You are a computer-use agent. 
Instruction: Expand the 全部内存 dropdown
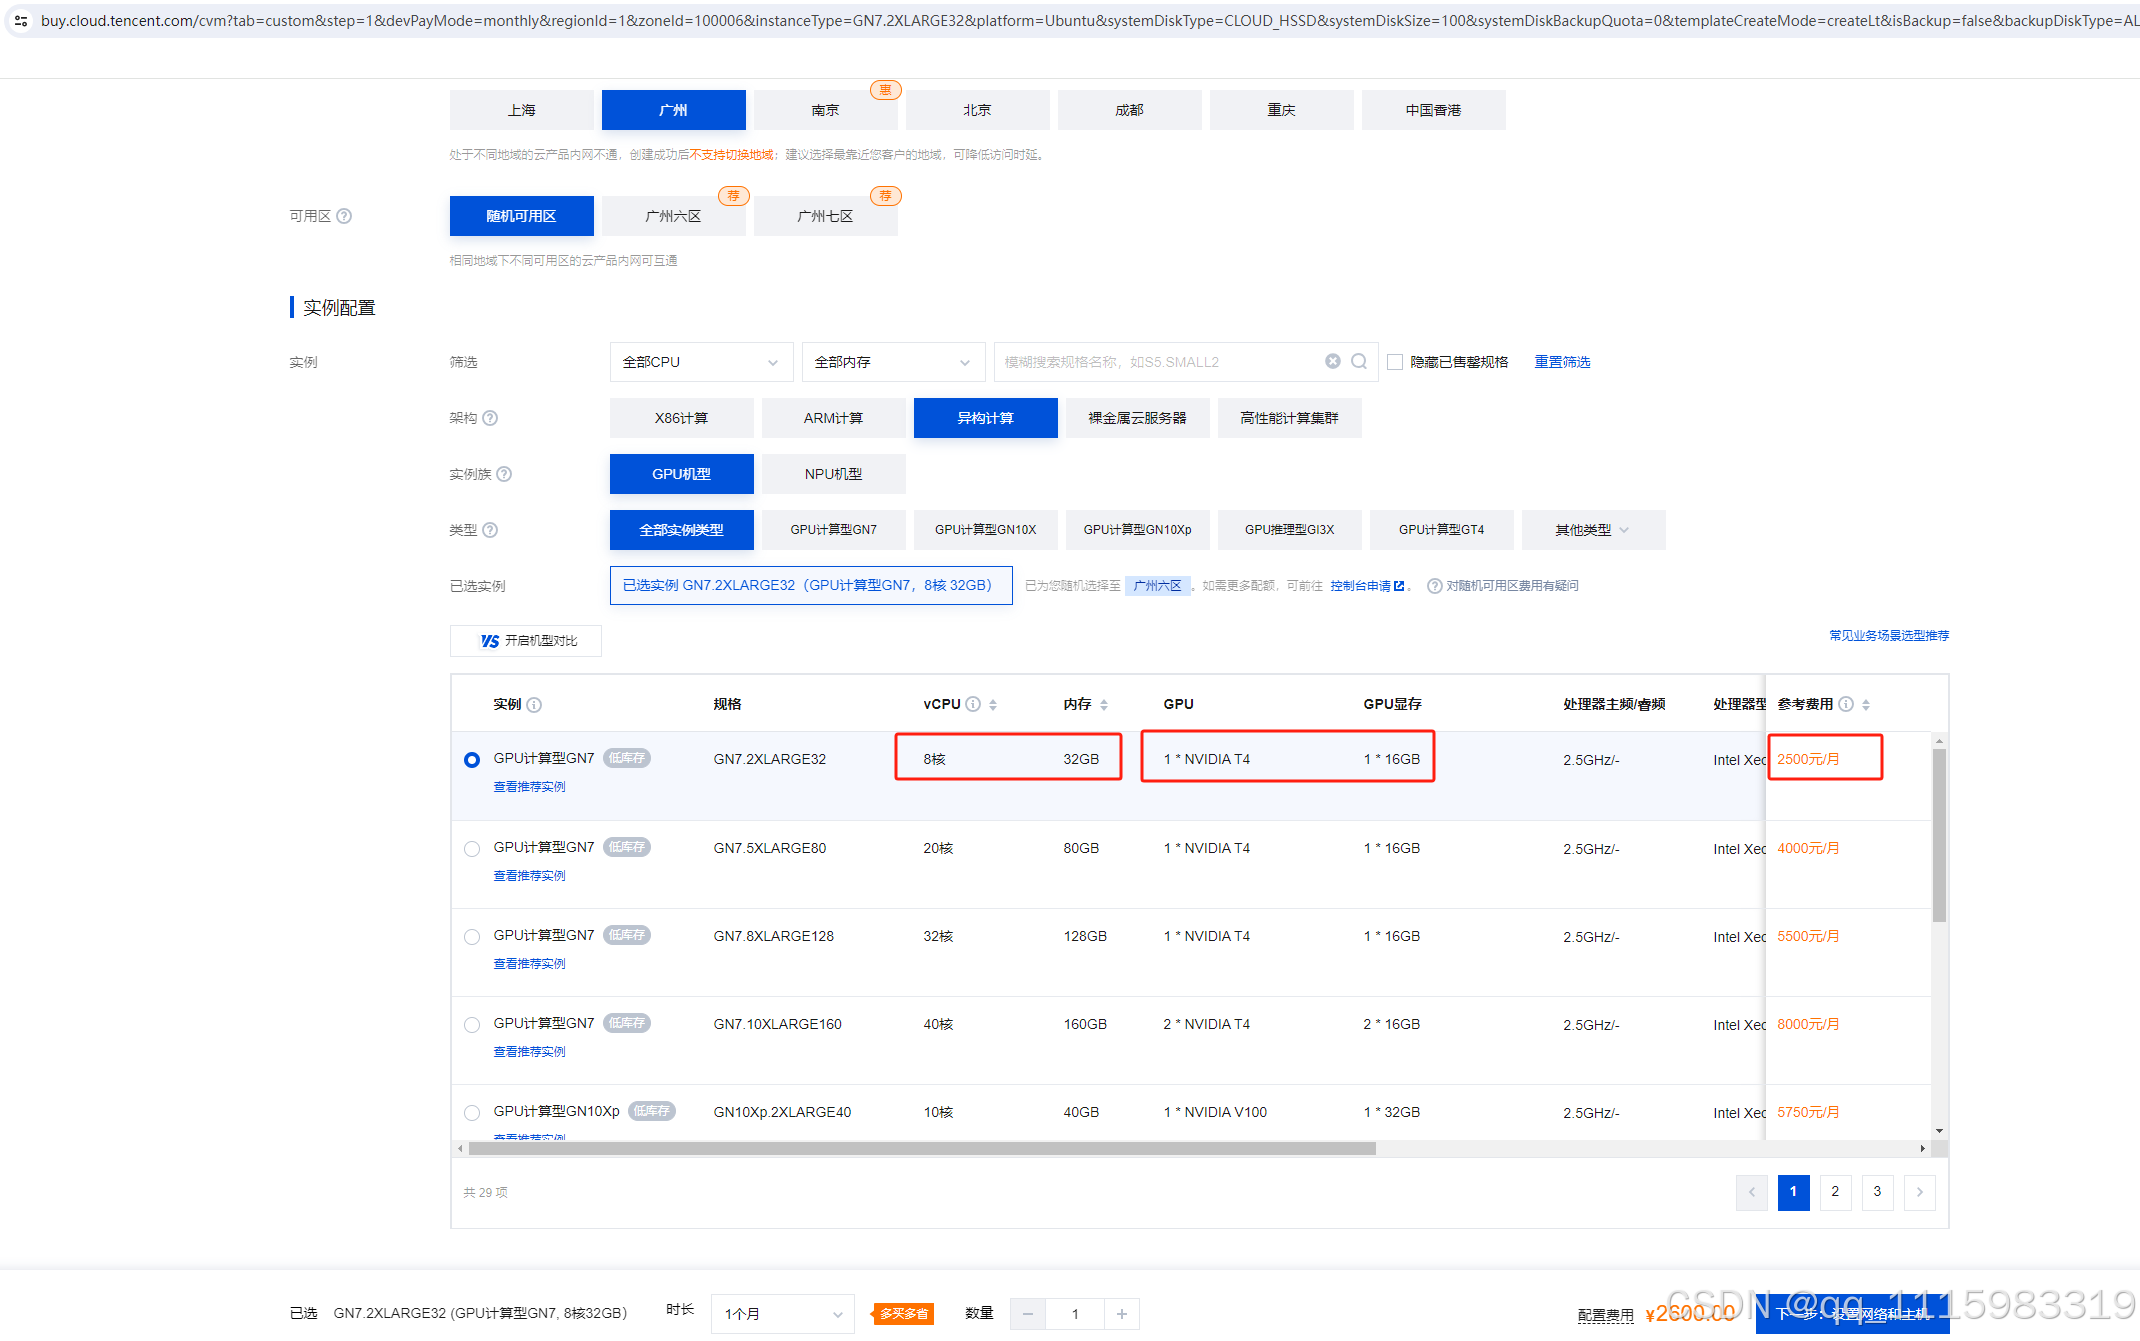pyautogui.click(x=891, y=362)
